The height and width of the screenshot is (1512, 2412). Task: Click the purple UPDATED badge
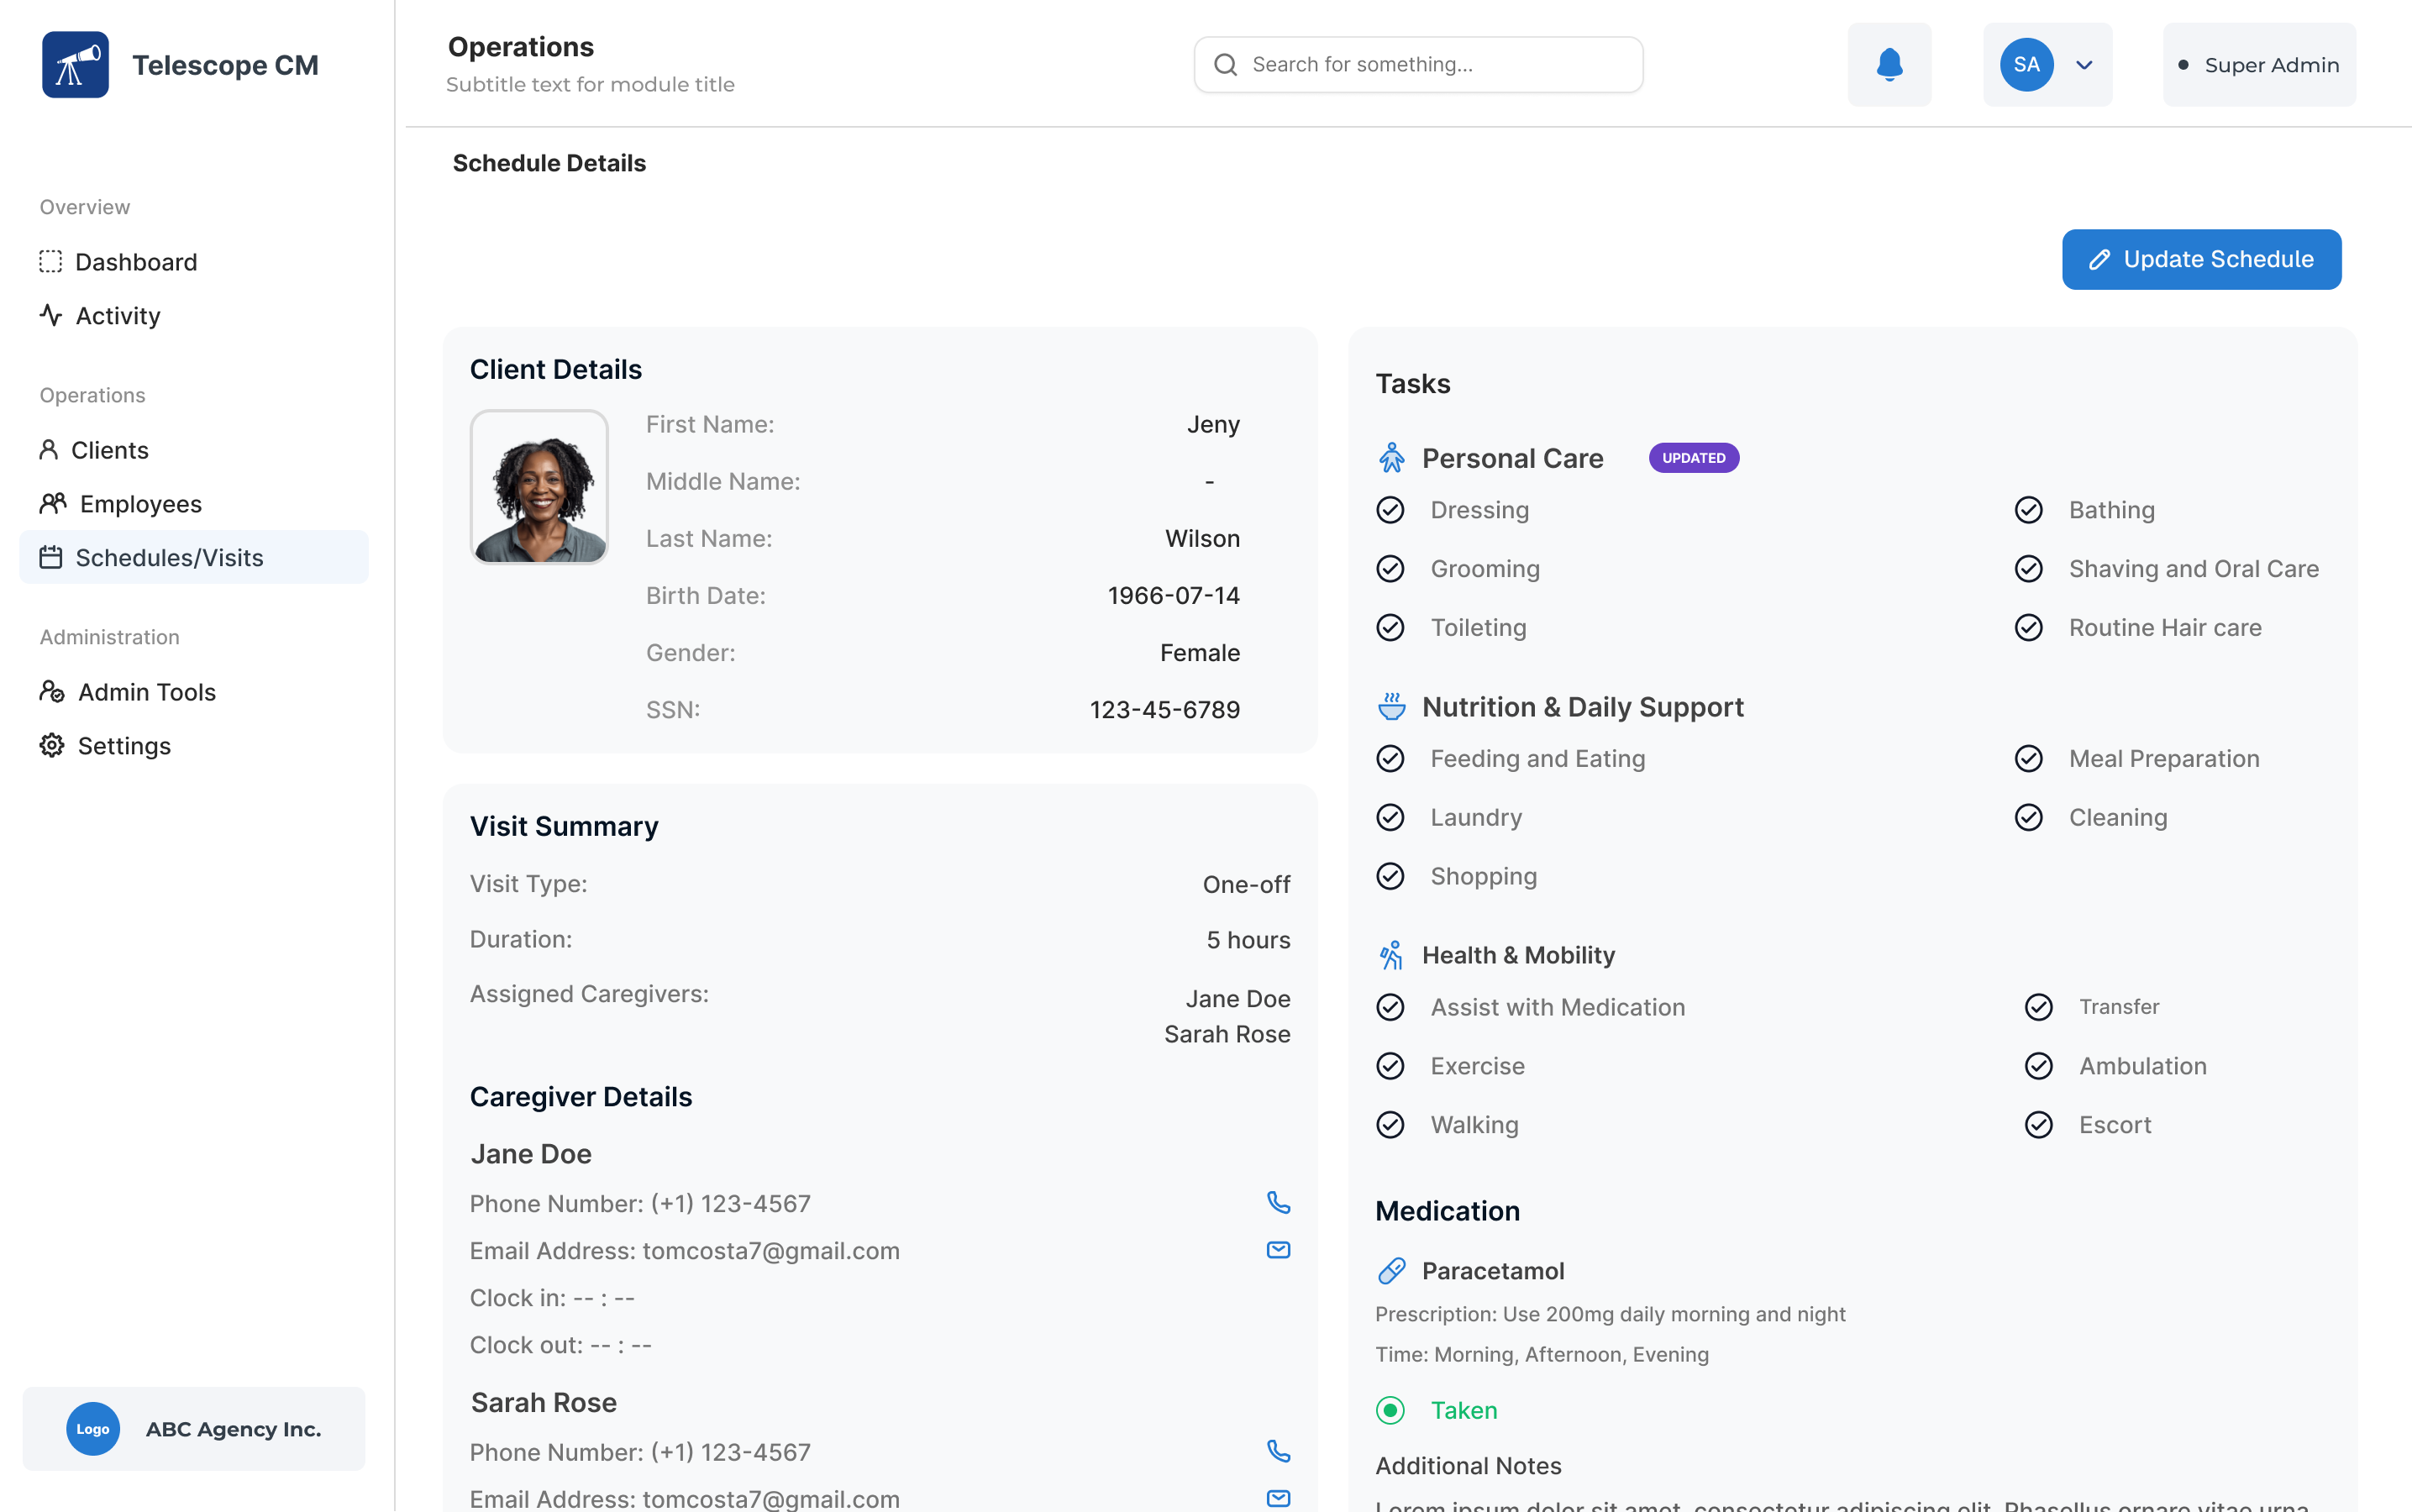pos(1693,458)
